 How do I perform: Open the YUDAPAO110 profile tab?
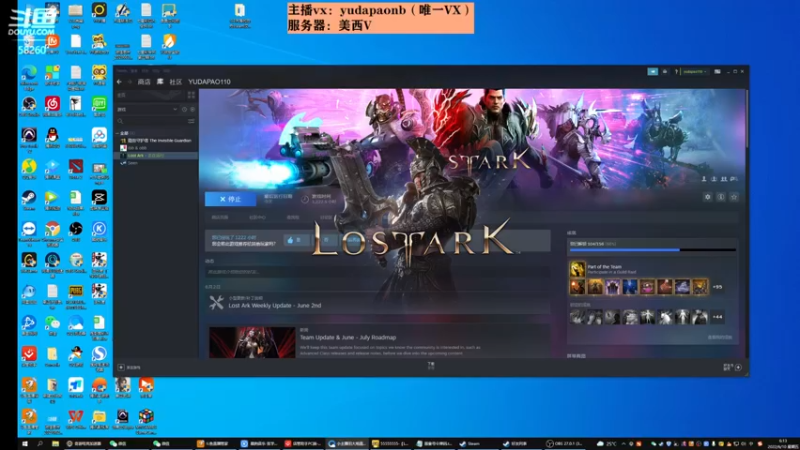(x=209, y=82)
